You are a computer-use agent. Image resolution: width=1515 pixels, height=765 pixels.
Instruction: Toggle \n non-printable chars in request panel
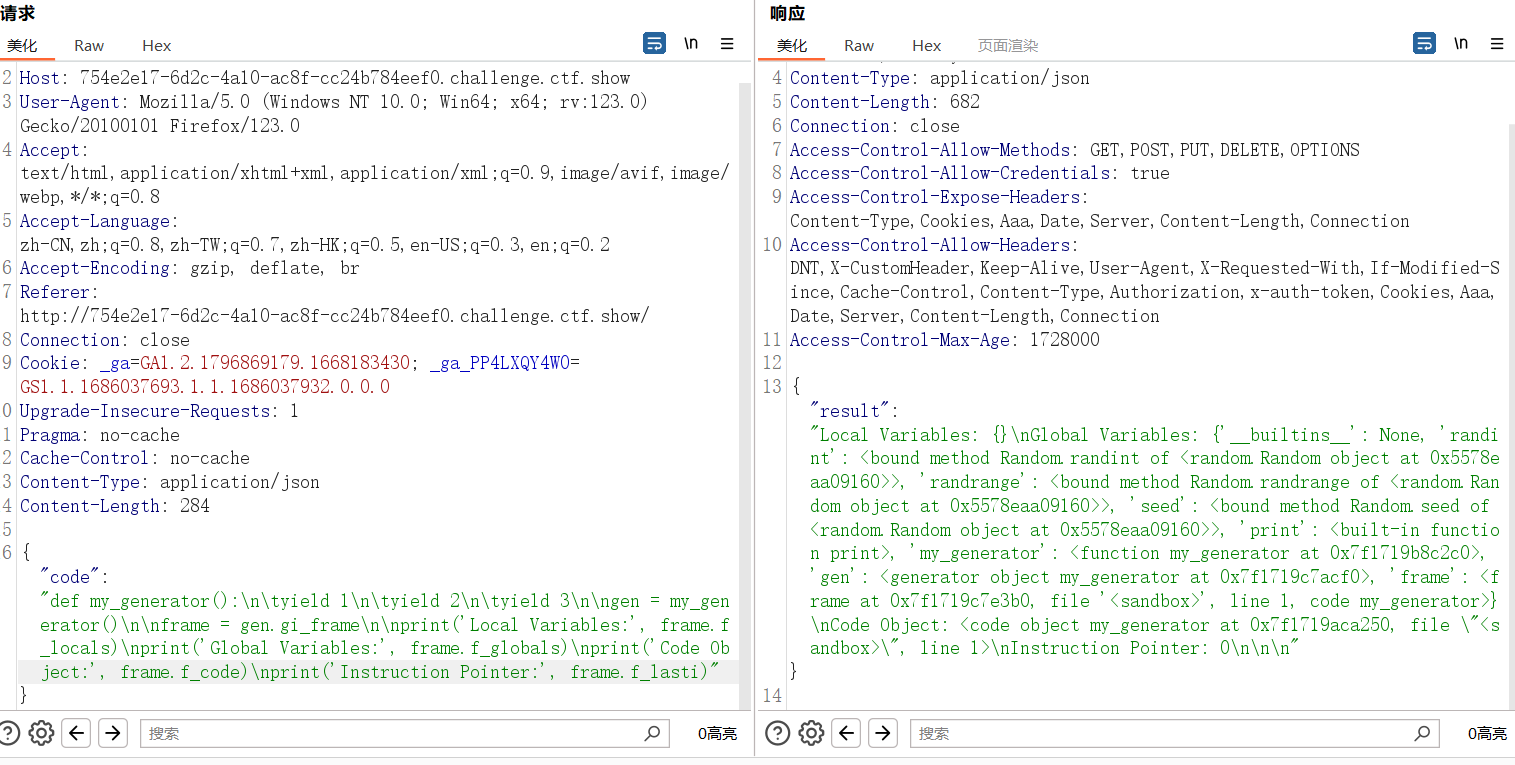pos(691,43)
